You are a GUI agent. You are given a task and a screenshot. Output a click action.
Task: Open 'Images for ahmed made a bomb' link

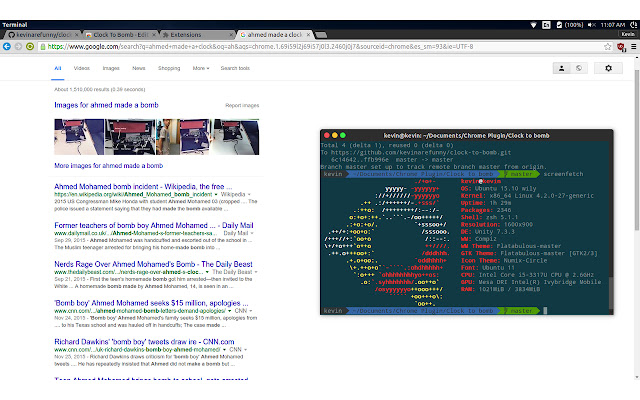106,105
